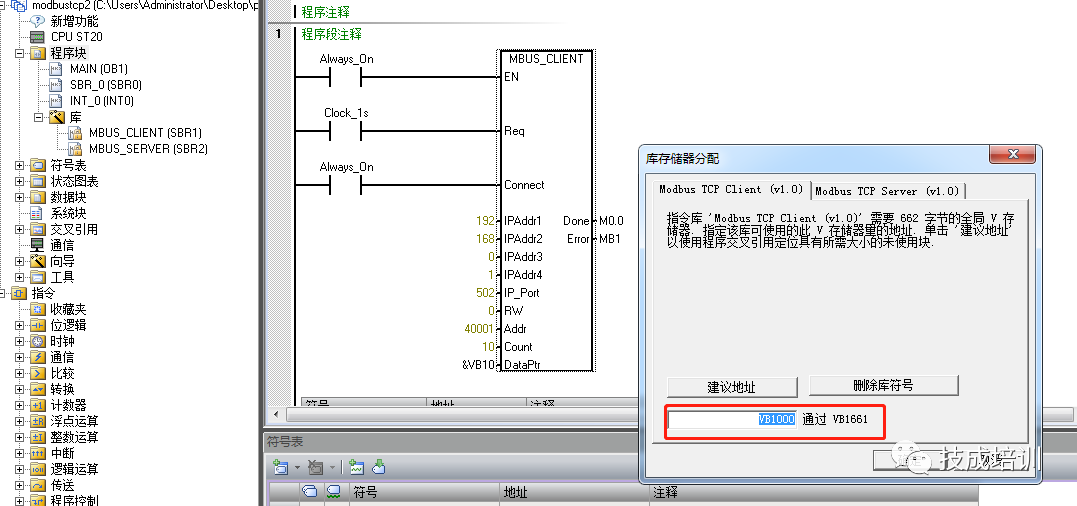Click the 指令 instructions root icon
The image size is (1077, 506).
pos(19,294)
